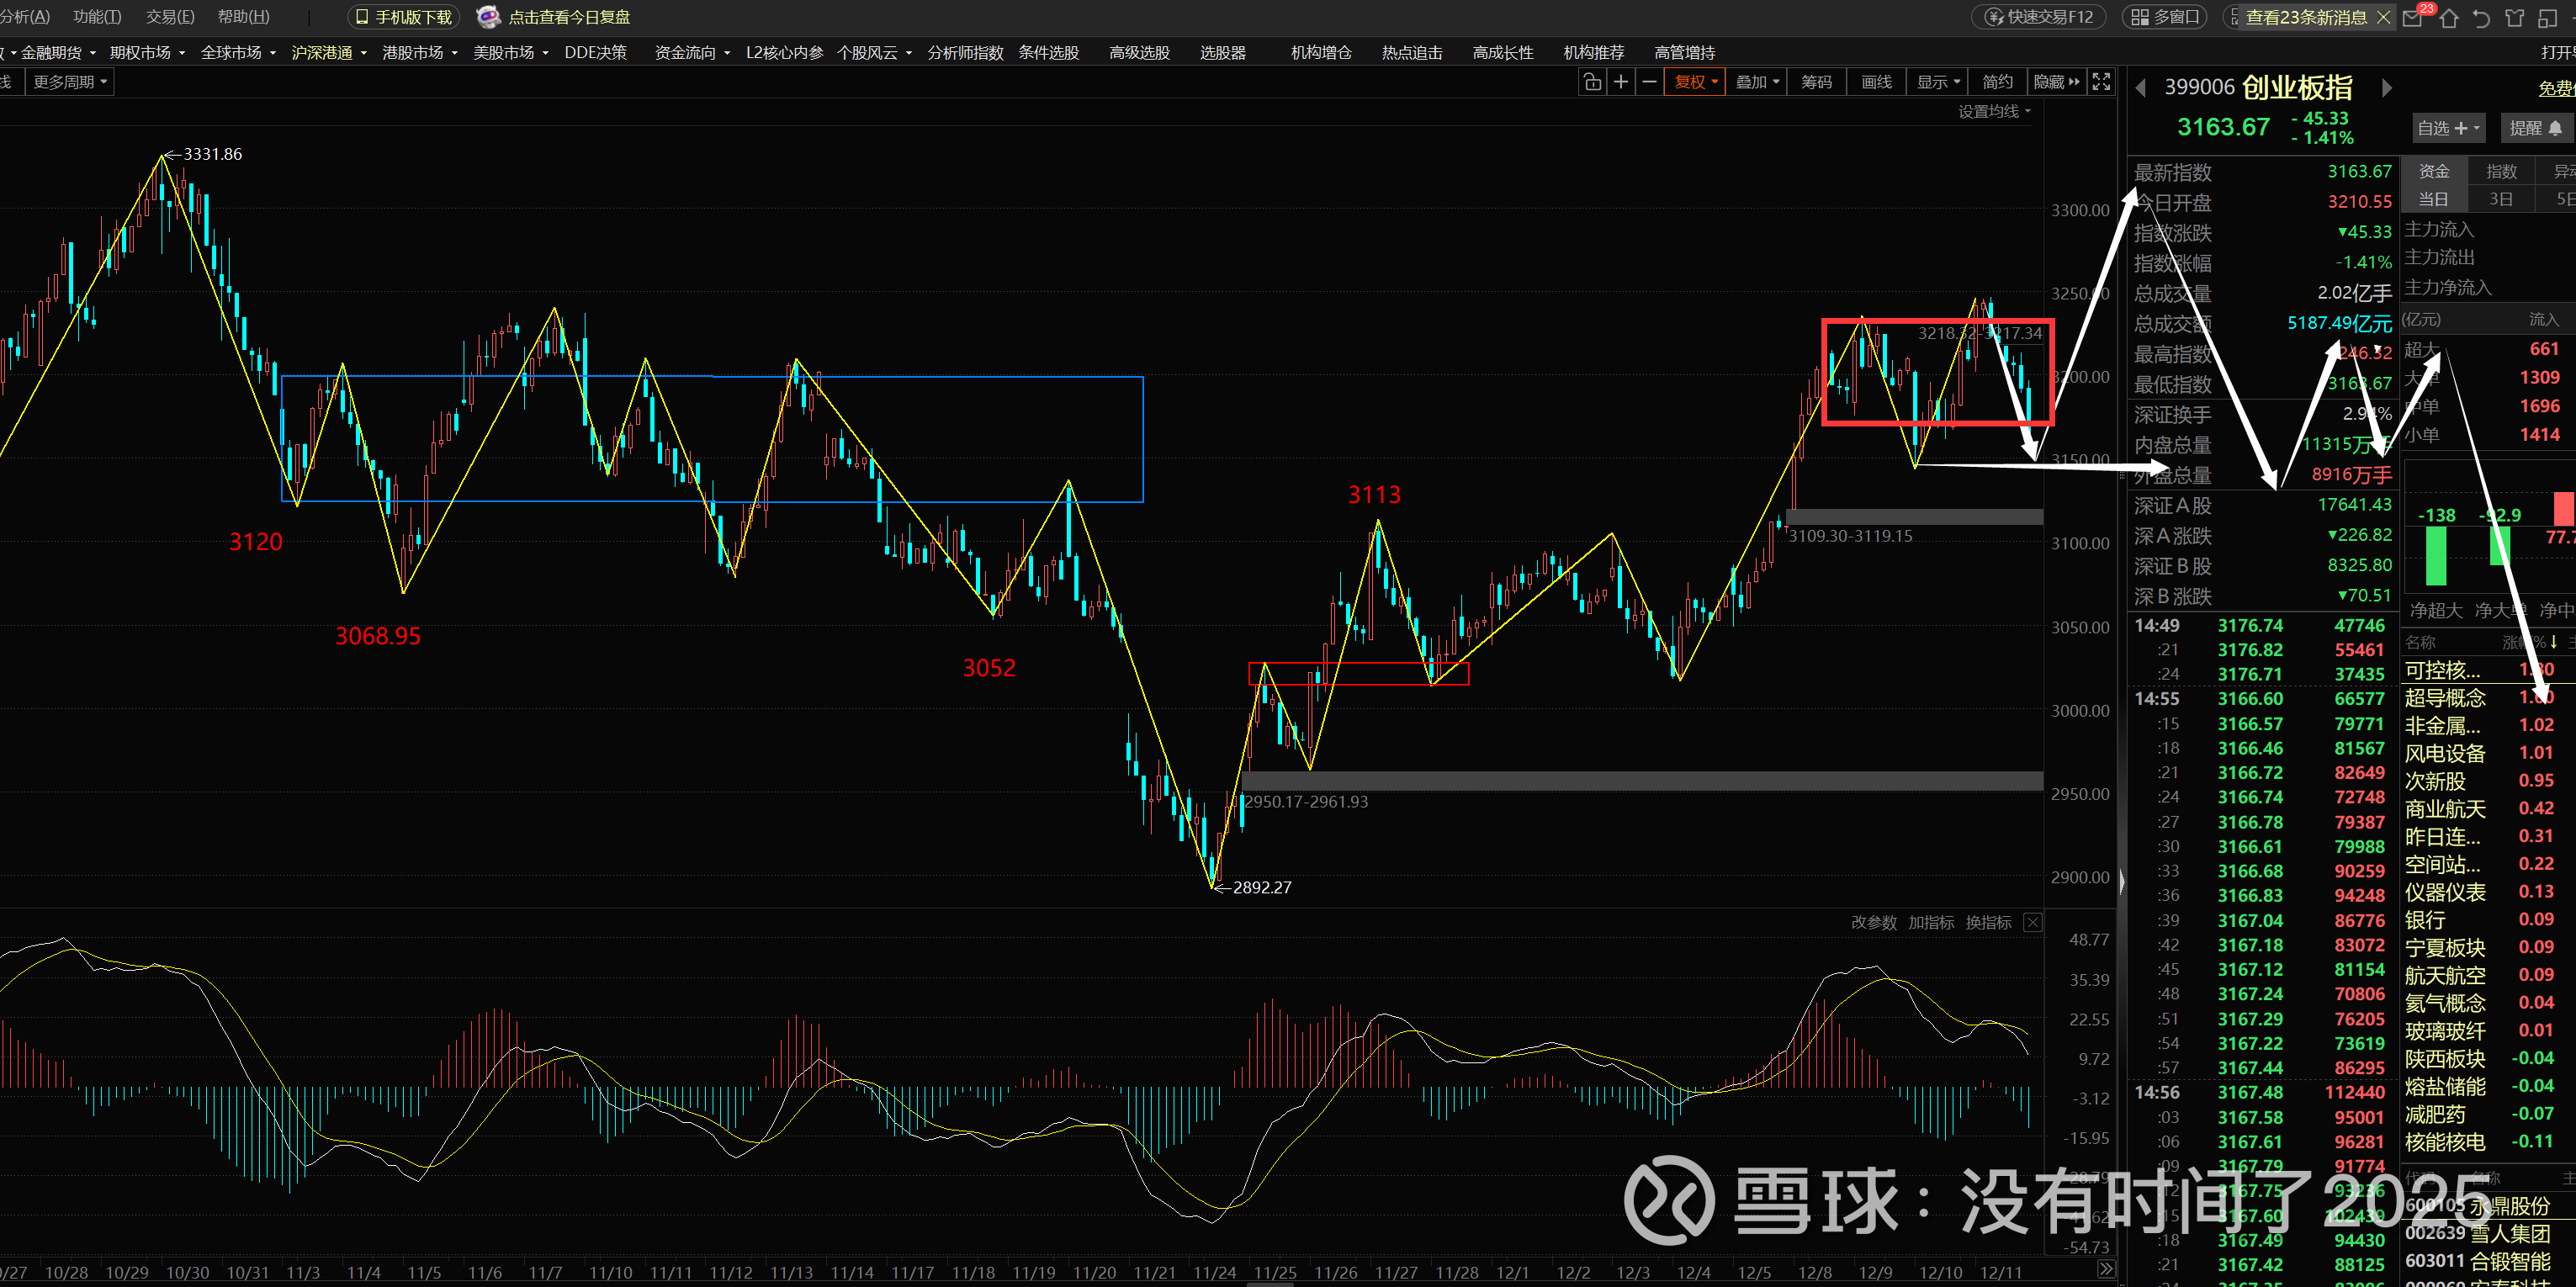The height and width of the screenshot is (1287, 2576).
Task: Zoom in chart with plus icon
Action: pos(1621,82)
